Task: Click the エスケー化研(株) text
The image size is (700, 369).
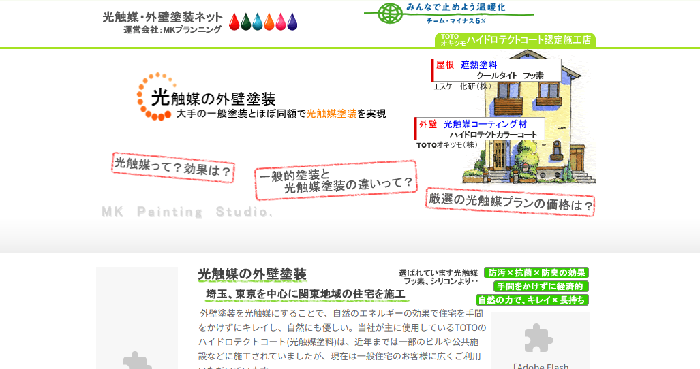Action: pos(462,87)
